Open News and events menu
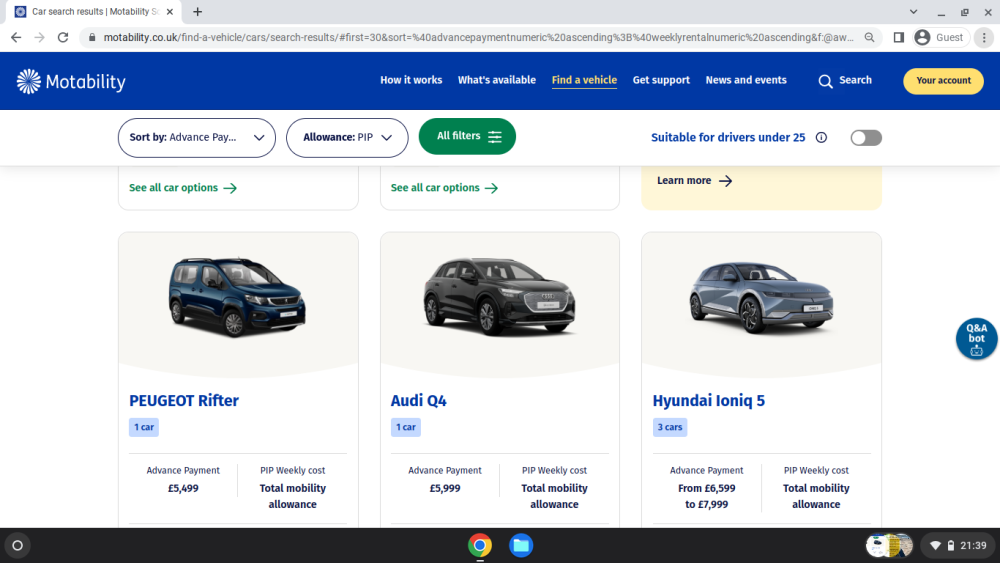1000x563 pixels. 746,80
